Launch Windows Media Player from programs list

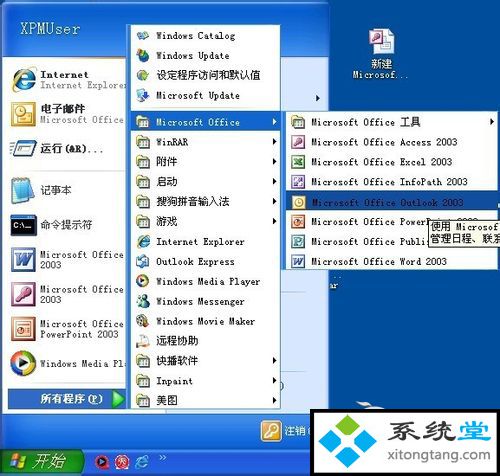click(205, 282)
